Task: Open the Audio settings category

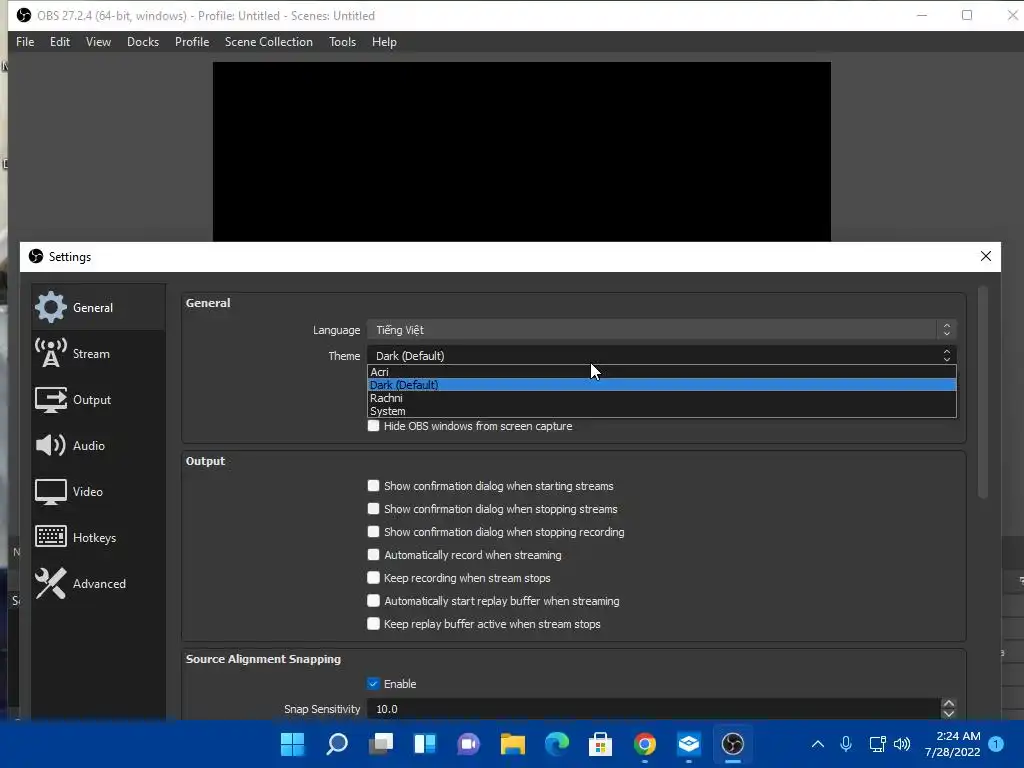Action: coord(98,445)
